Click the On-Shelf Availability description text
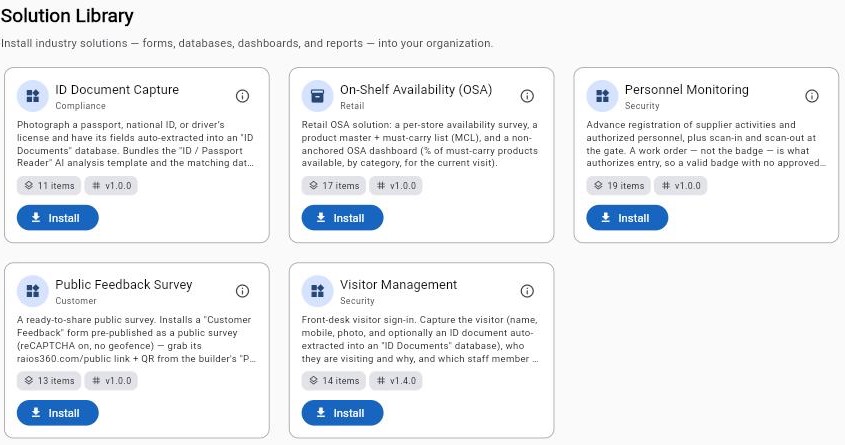The image size is (845, 445). [x=420, y=144]
